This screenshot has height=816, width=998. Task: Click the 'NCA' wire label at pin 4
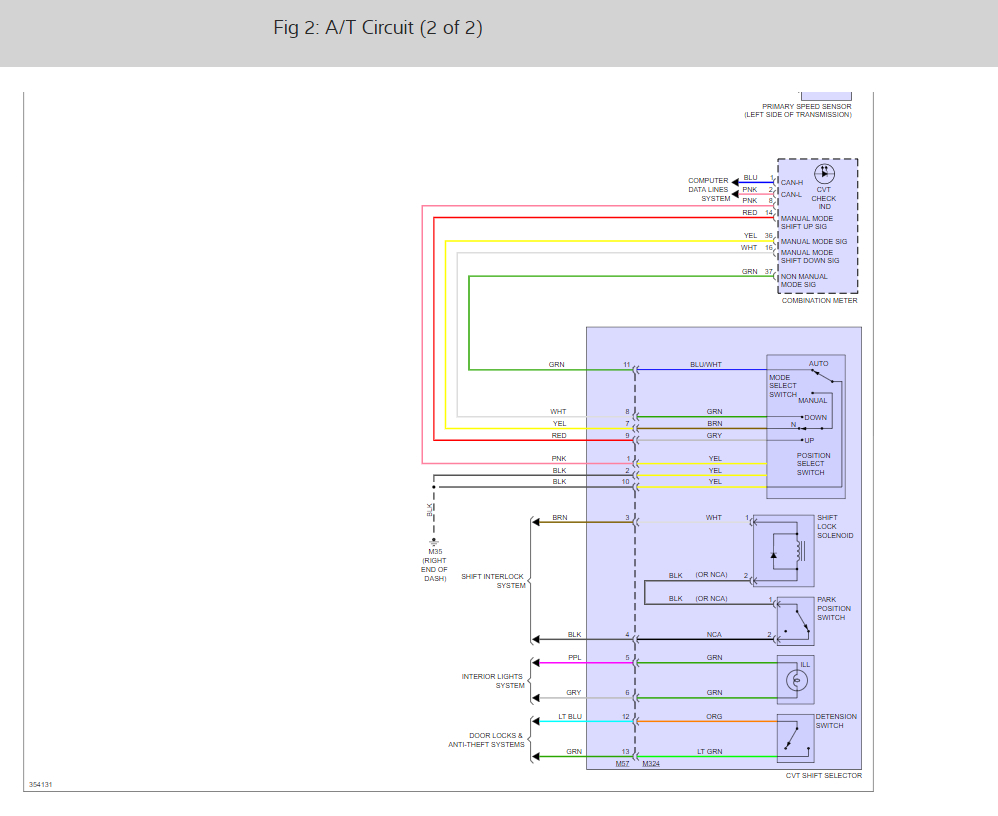coord(714,635)
